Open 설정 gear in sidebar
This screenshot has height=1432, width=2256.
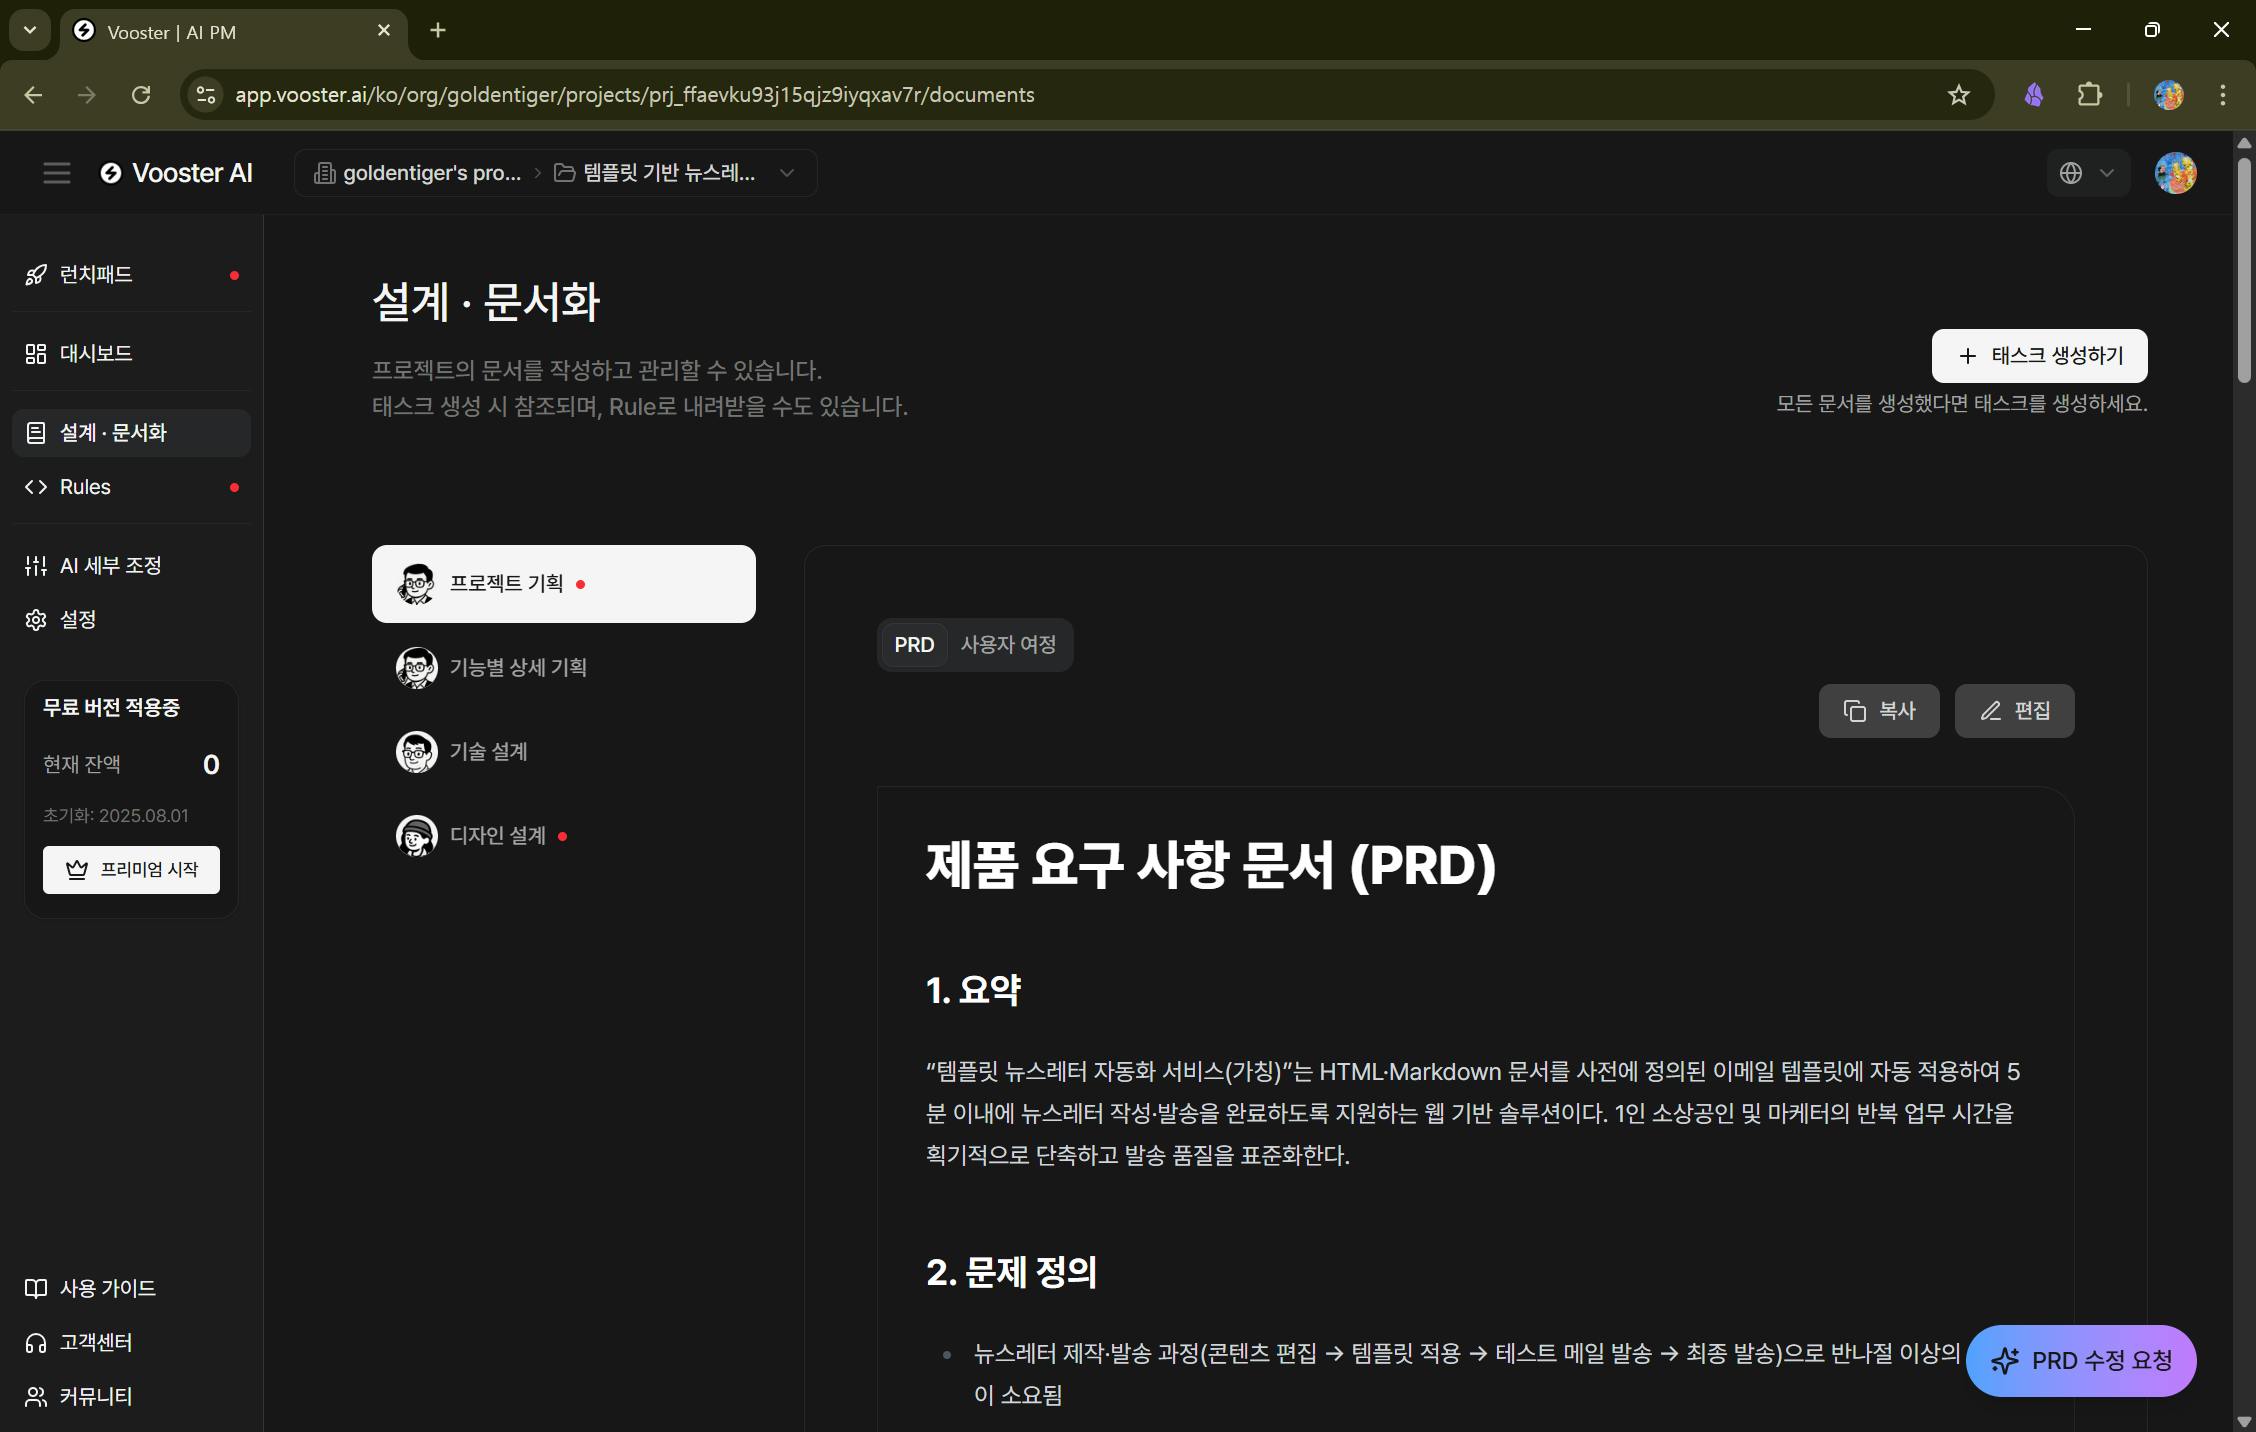78,620
